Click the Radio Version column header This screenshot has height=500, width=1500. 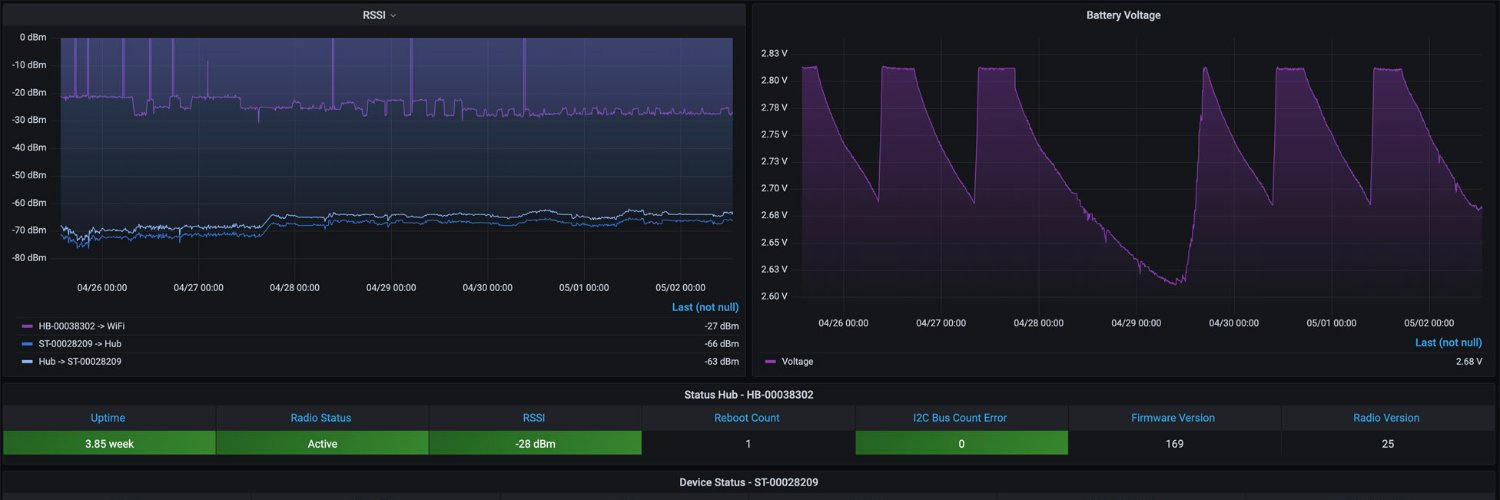pos(1387,418)
